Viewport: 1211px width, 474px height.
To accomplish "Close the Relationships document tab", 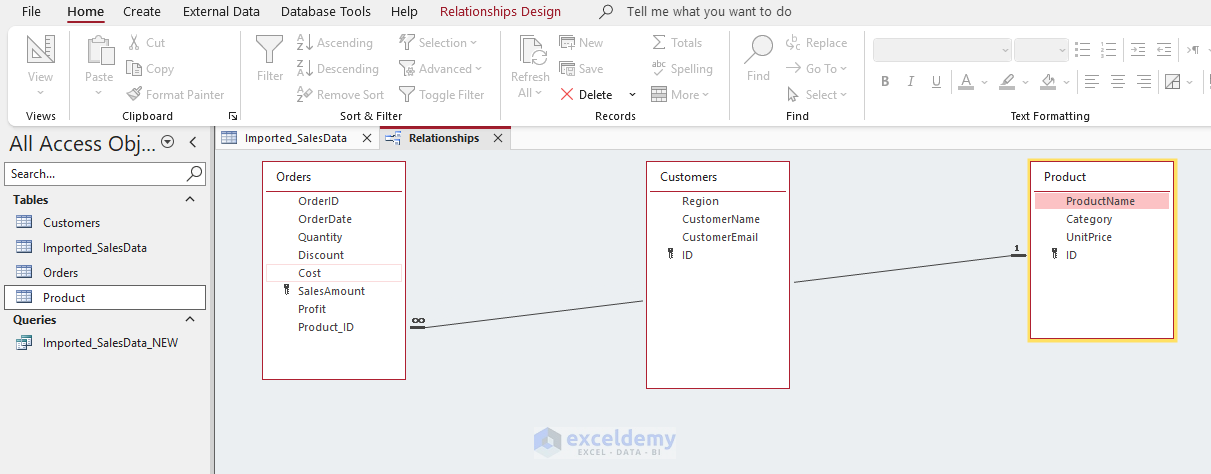I will [x=498, y=138].
